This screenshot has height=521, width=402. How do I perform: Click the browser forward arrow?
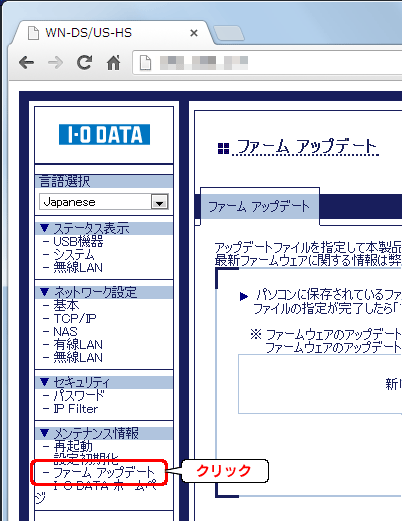click(55, 62)
